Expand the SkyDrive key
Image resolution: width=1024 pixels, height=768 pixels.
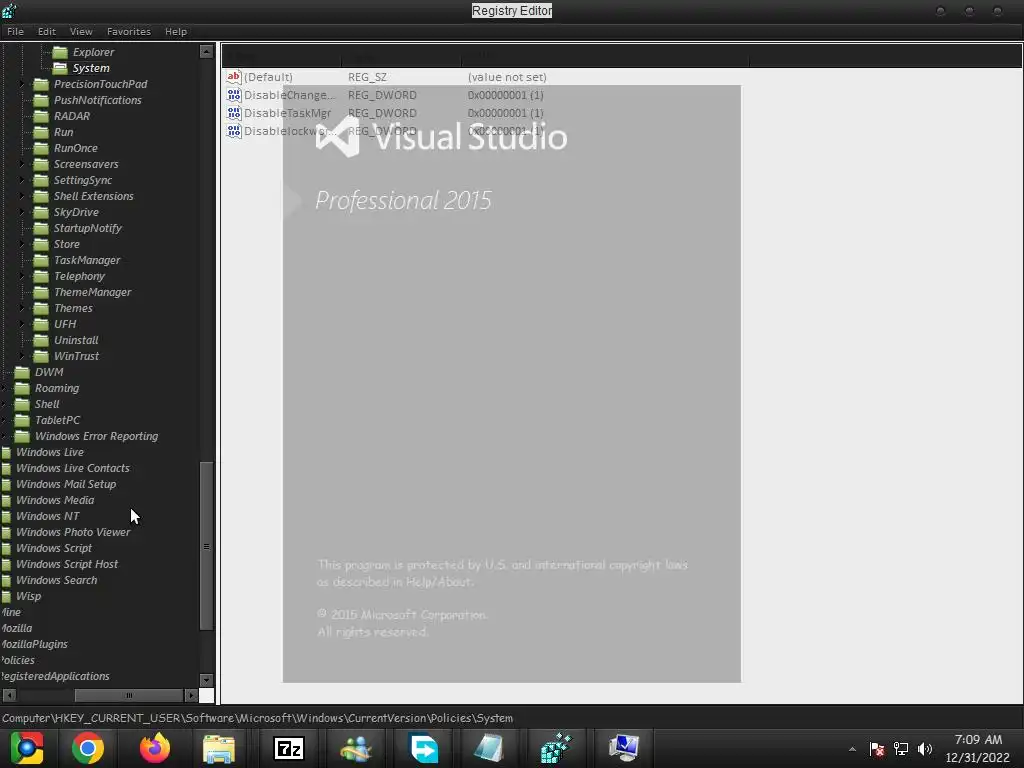(x=22, y=212)
